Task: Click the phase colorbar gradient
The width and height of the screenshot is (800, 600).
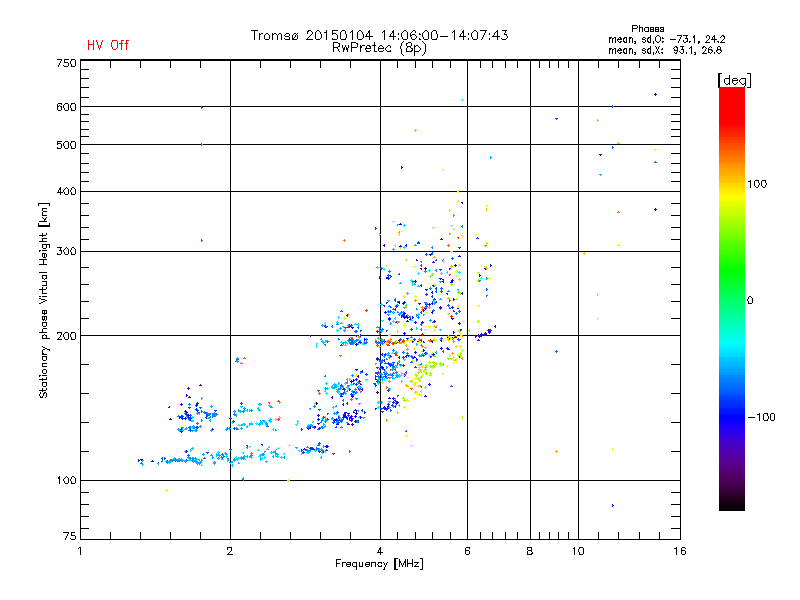Action: [x=732, y=298]
